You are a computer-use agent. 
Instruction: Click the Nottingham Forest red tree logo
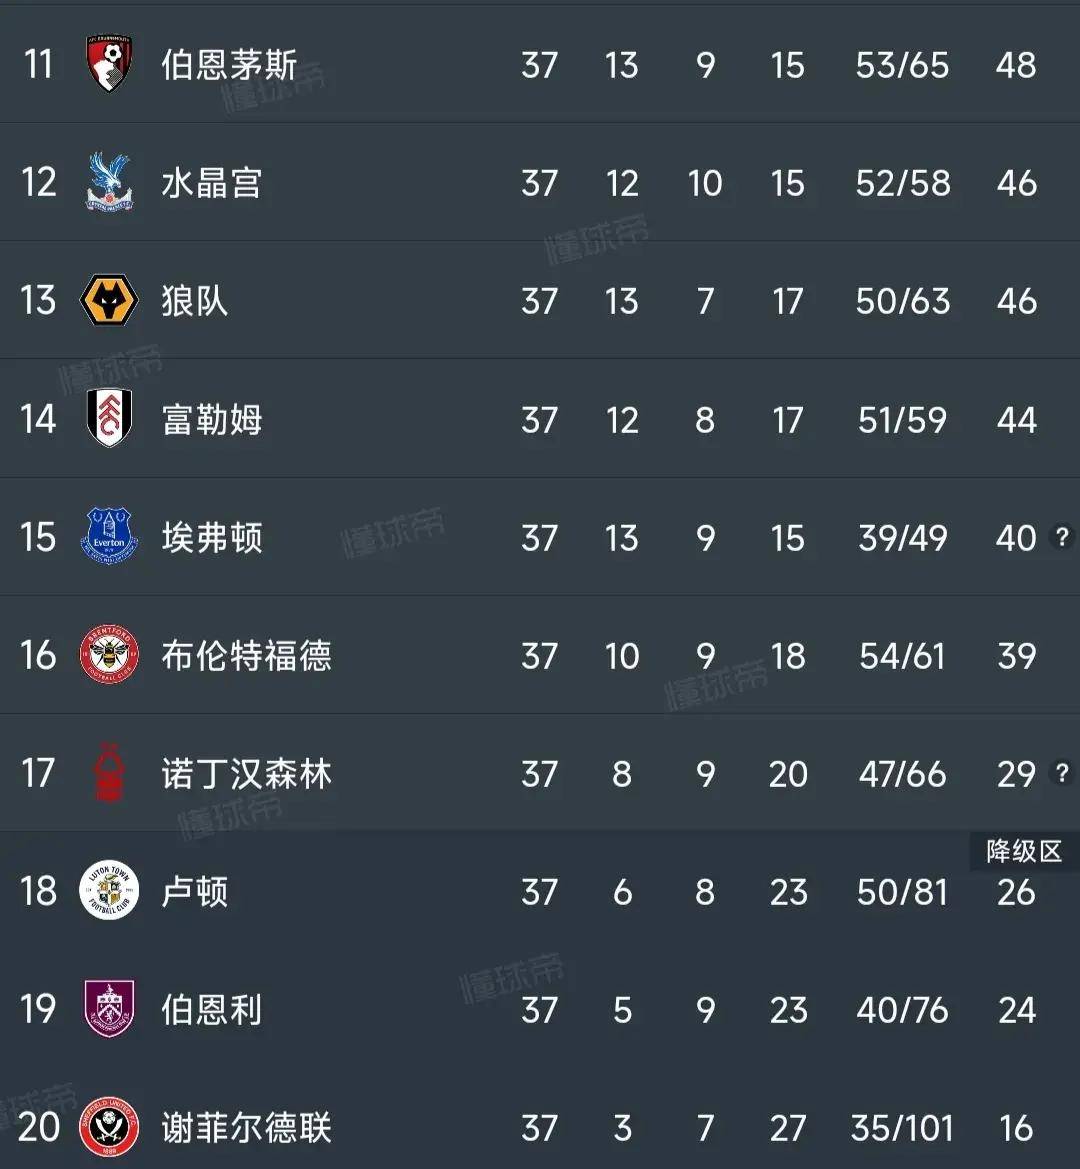click(109, 773)
